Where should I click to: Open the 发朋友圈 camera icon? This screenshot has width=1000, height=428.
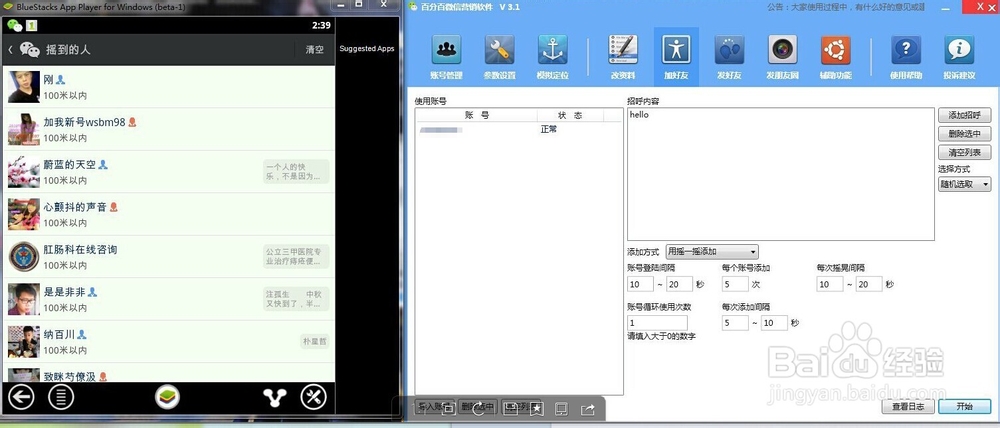783,50
